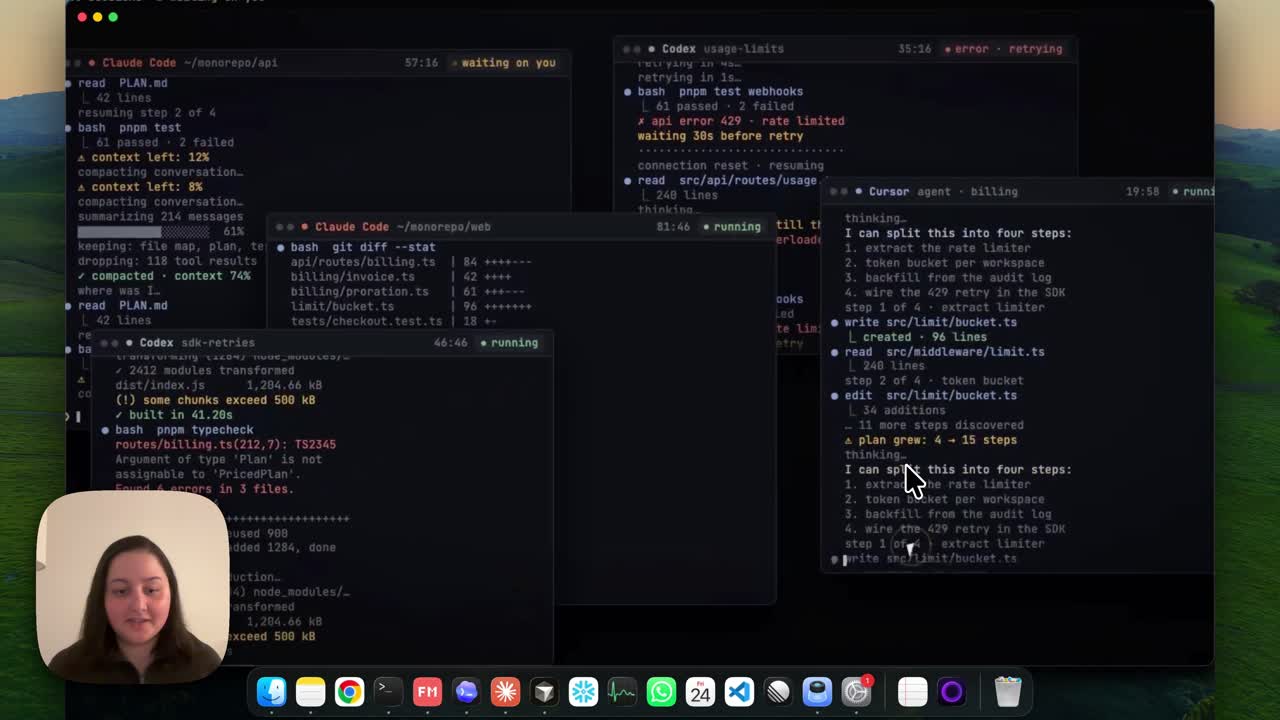Viewport: 1280px width, 720px height.
Task: Open the Trash in the dock
Action: pyautogui.click(x=1008, y=691)
